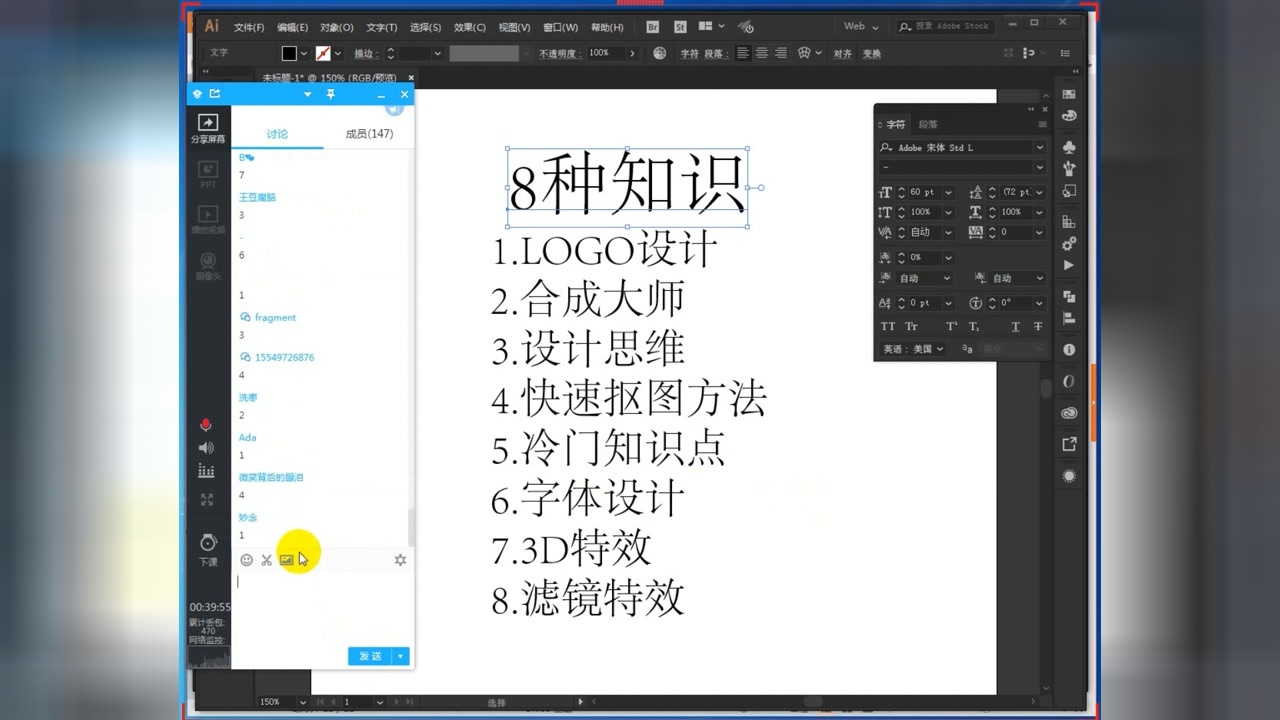Image resolution: width=1280 pixels, height=720 pixels.
Task: Click the Adobe Stock search field
Action: pyautogui.click(x=946, y=26)
